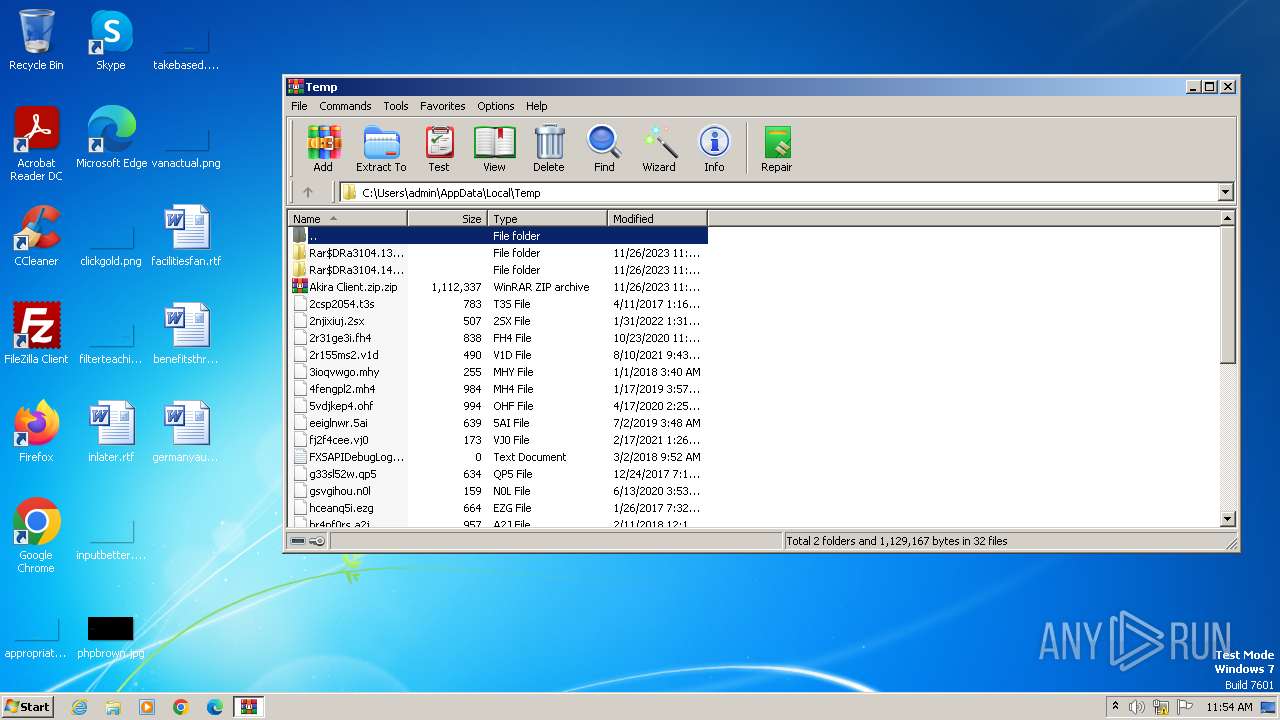This screenshot has height=720, width=1280.
Task: Select file 2r31ge3i.fh4
Action: pos(498,338)
